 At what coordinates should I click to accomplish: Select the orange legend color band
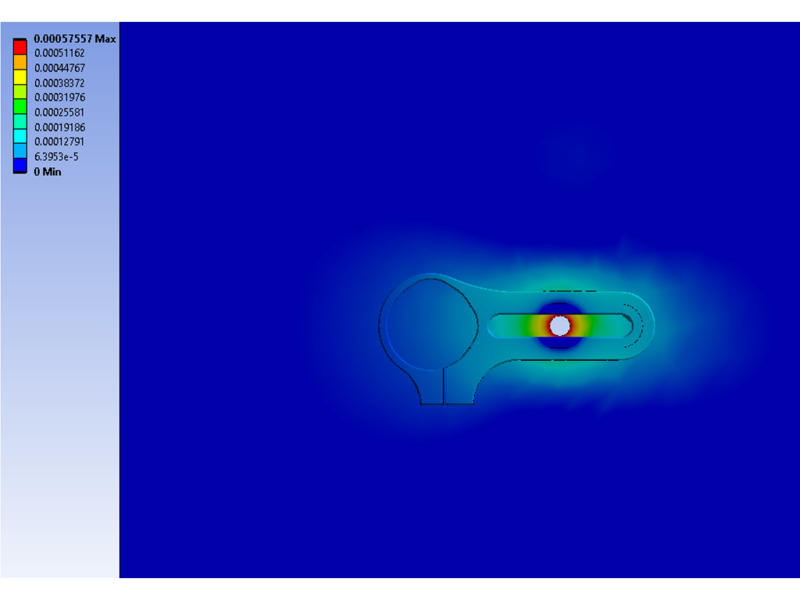coord(19,64)
